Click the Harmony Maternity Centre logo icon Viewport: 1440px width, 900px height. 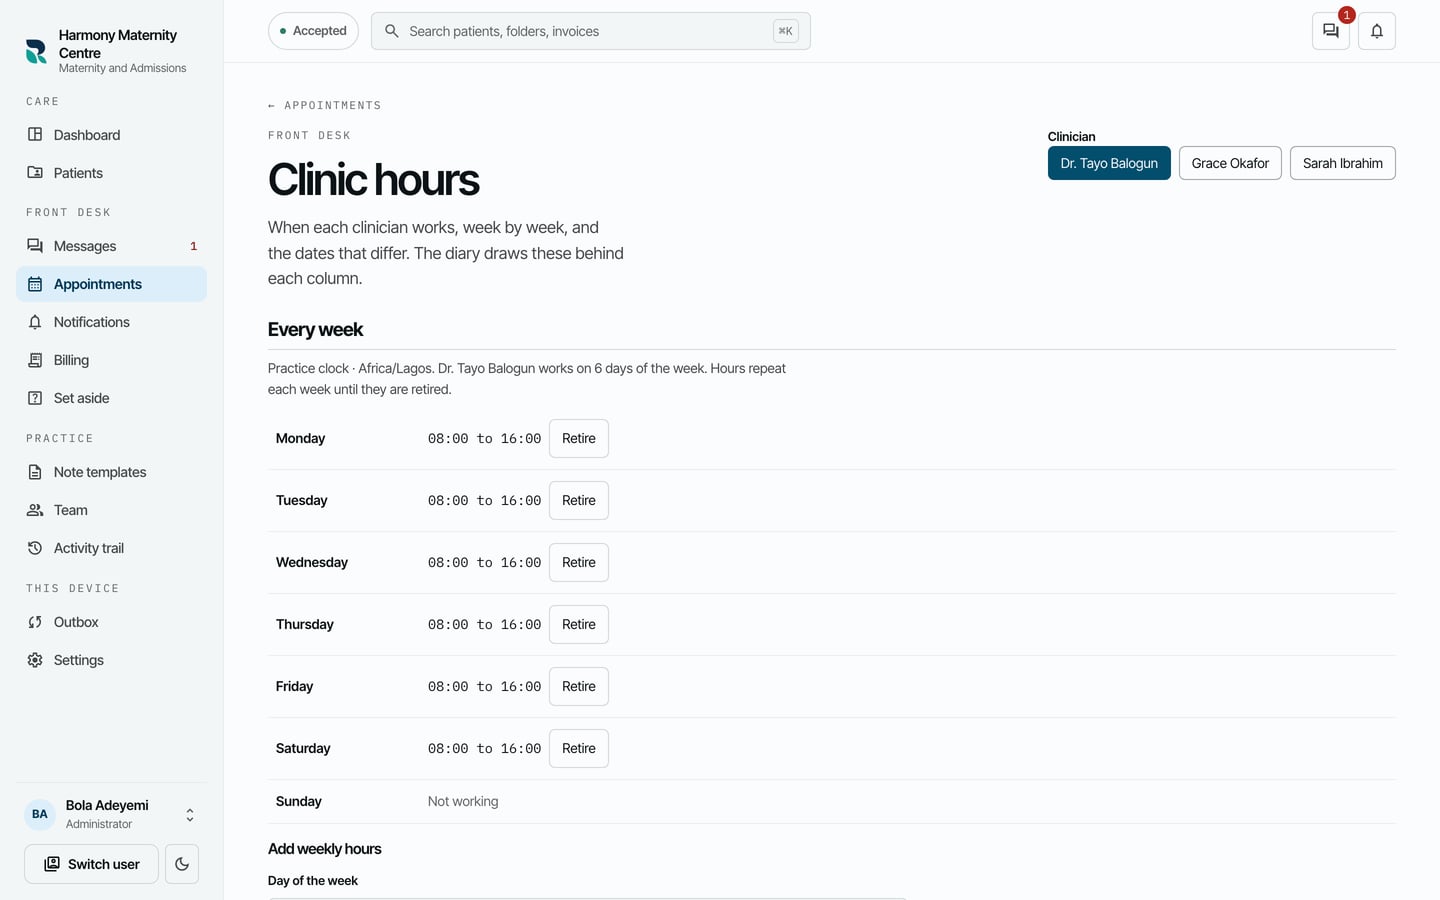click(x=36, y=51)
